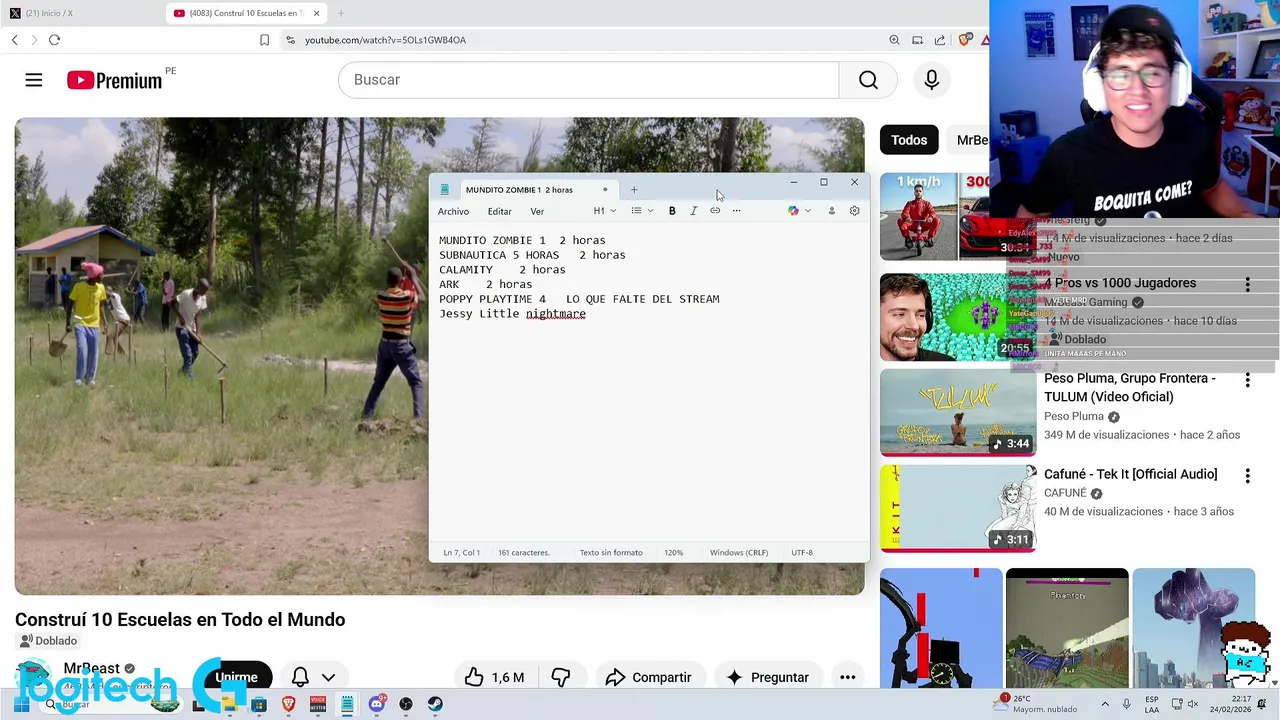Viewport: 1280px width, 720px height.
Task: Click the YouTube search magnifier button
Action: (868, 80)
